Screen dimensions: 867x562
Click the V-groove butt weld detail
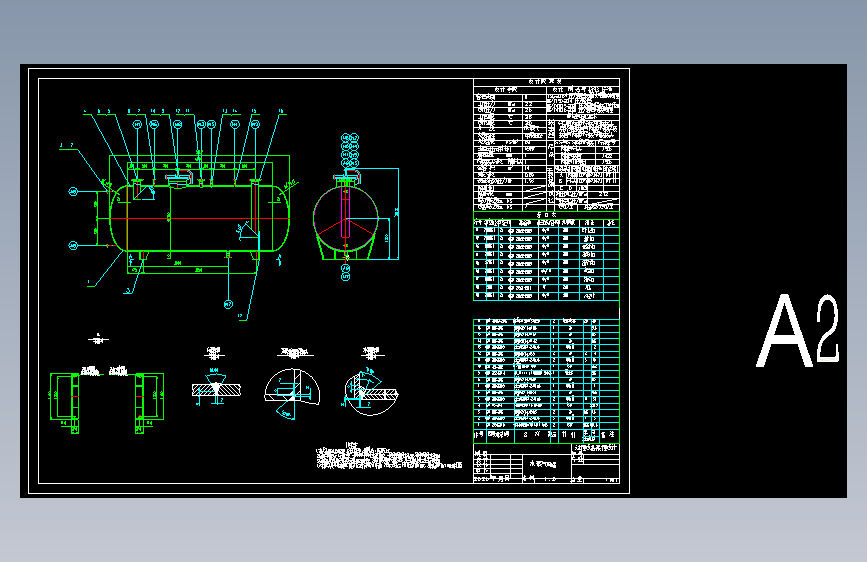pyautogui.click(x=216, y=388)
